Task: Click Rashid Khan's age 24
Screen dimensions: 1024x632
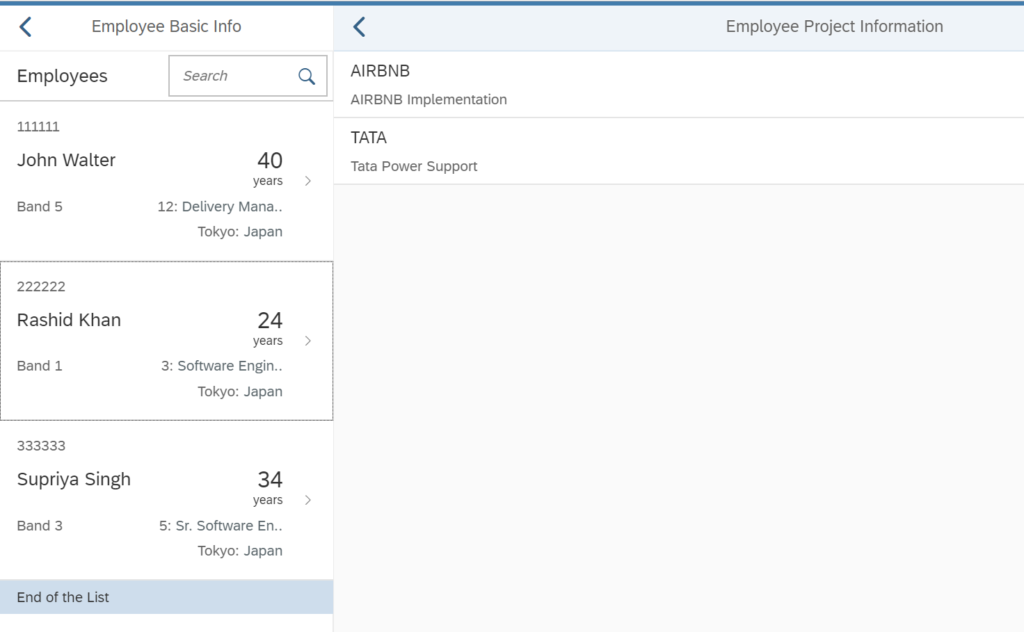Action: click(x=270, y=321)
